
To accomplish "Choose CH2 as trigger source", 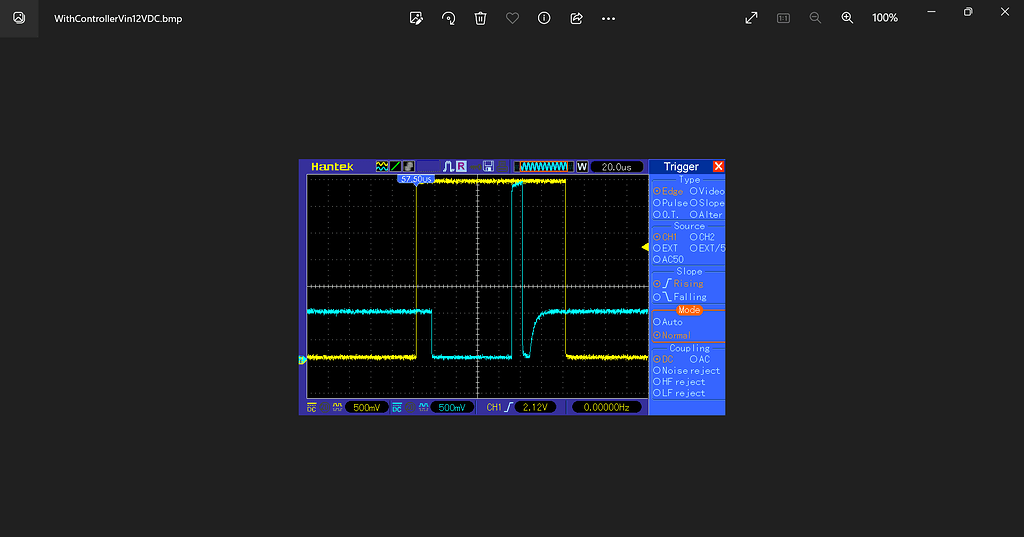I will click(703, 237).
